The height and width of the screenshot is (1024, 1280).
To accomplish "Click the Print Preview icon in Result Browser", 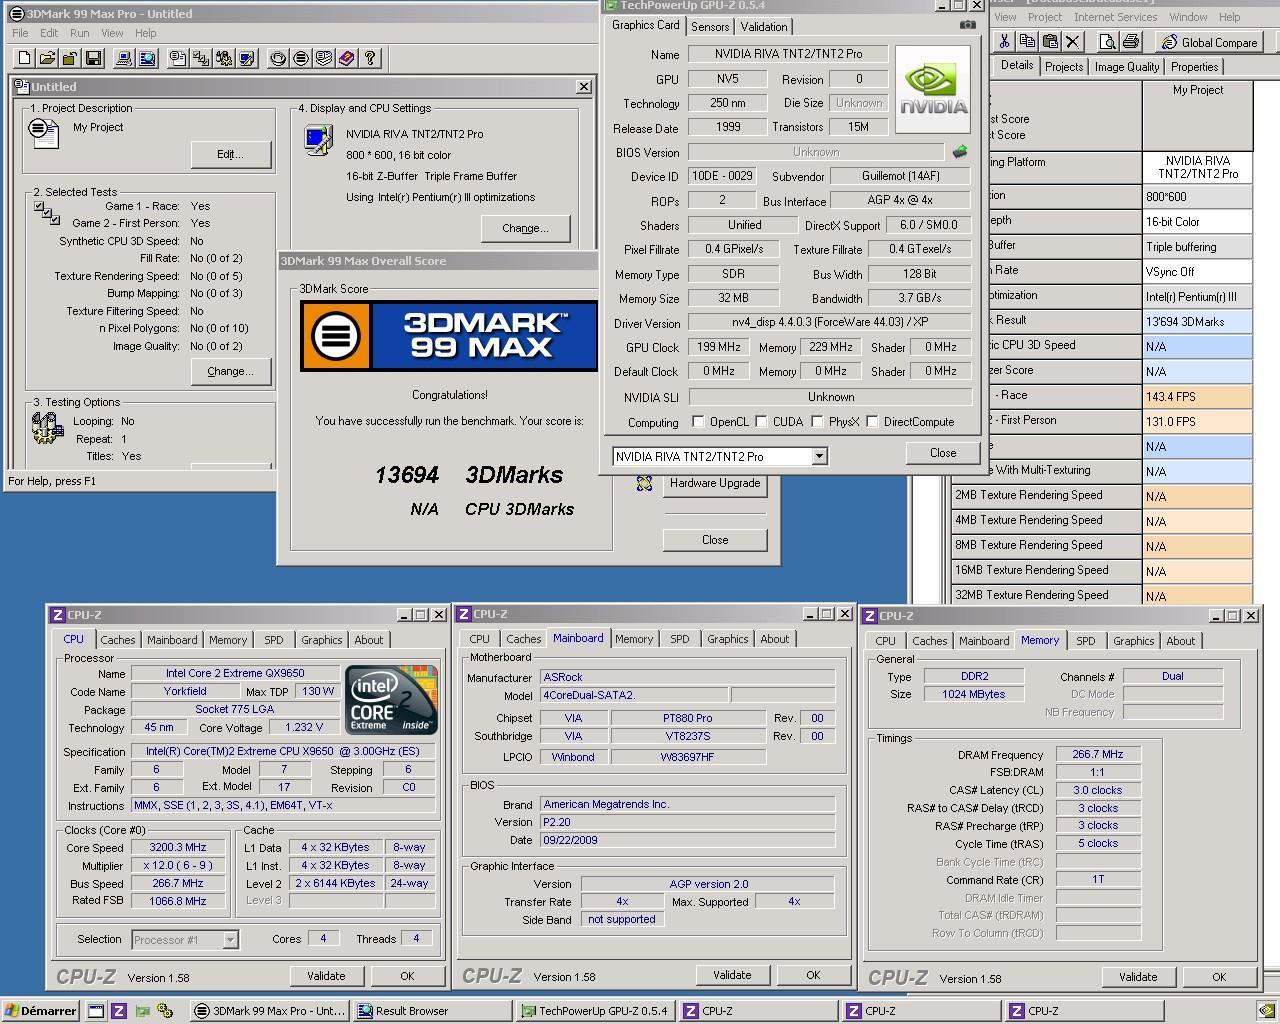I will pyautogui.click(x=1107, y=41).
